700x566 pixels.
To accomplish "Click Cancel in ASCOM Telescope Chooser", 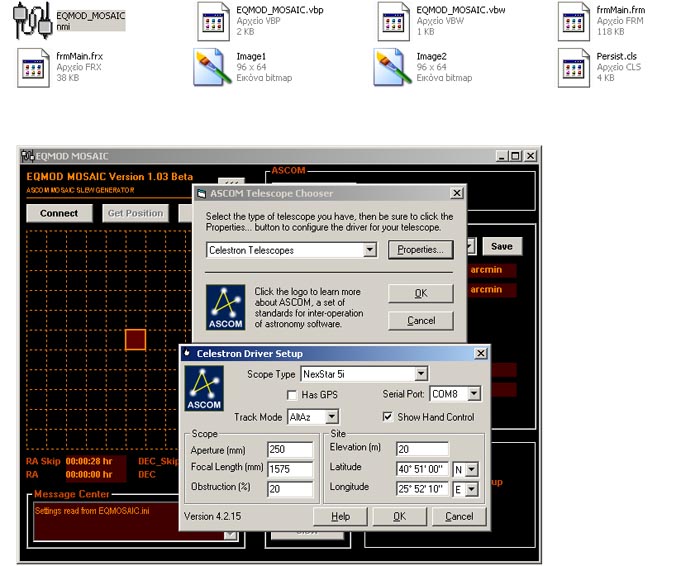I will tap(421, 320).
